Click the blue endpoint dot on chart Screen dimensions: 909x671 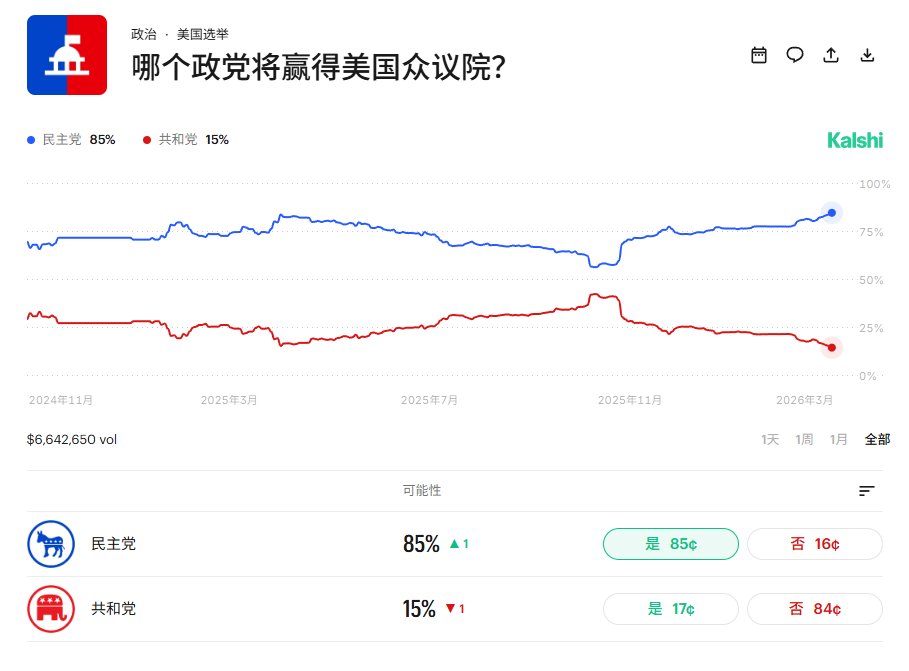pos(832,212)
